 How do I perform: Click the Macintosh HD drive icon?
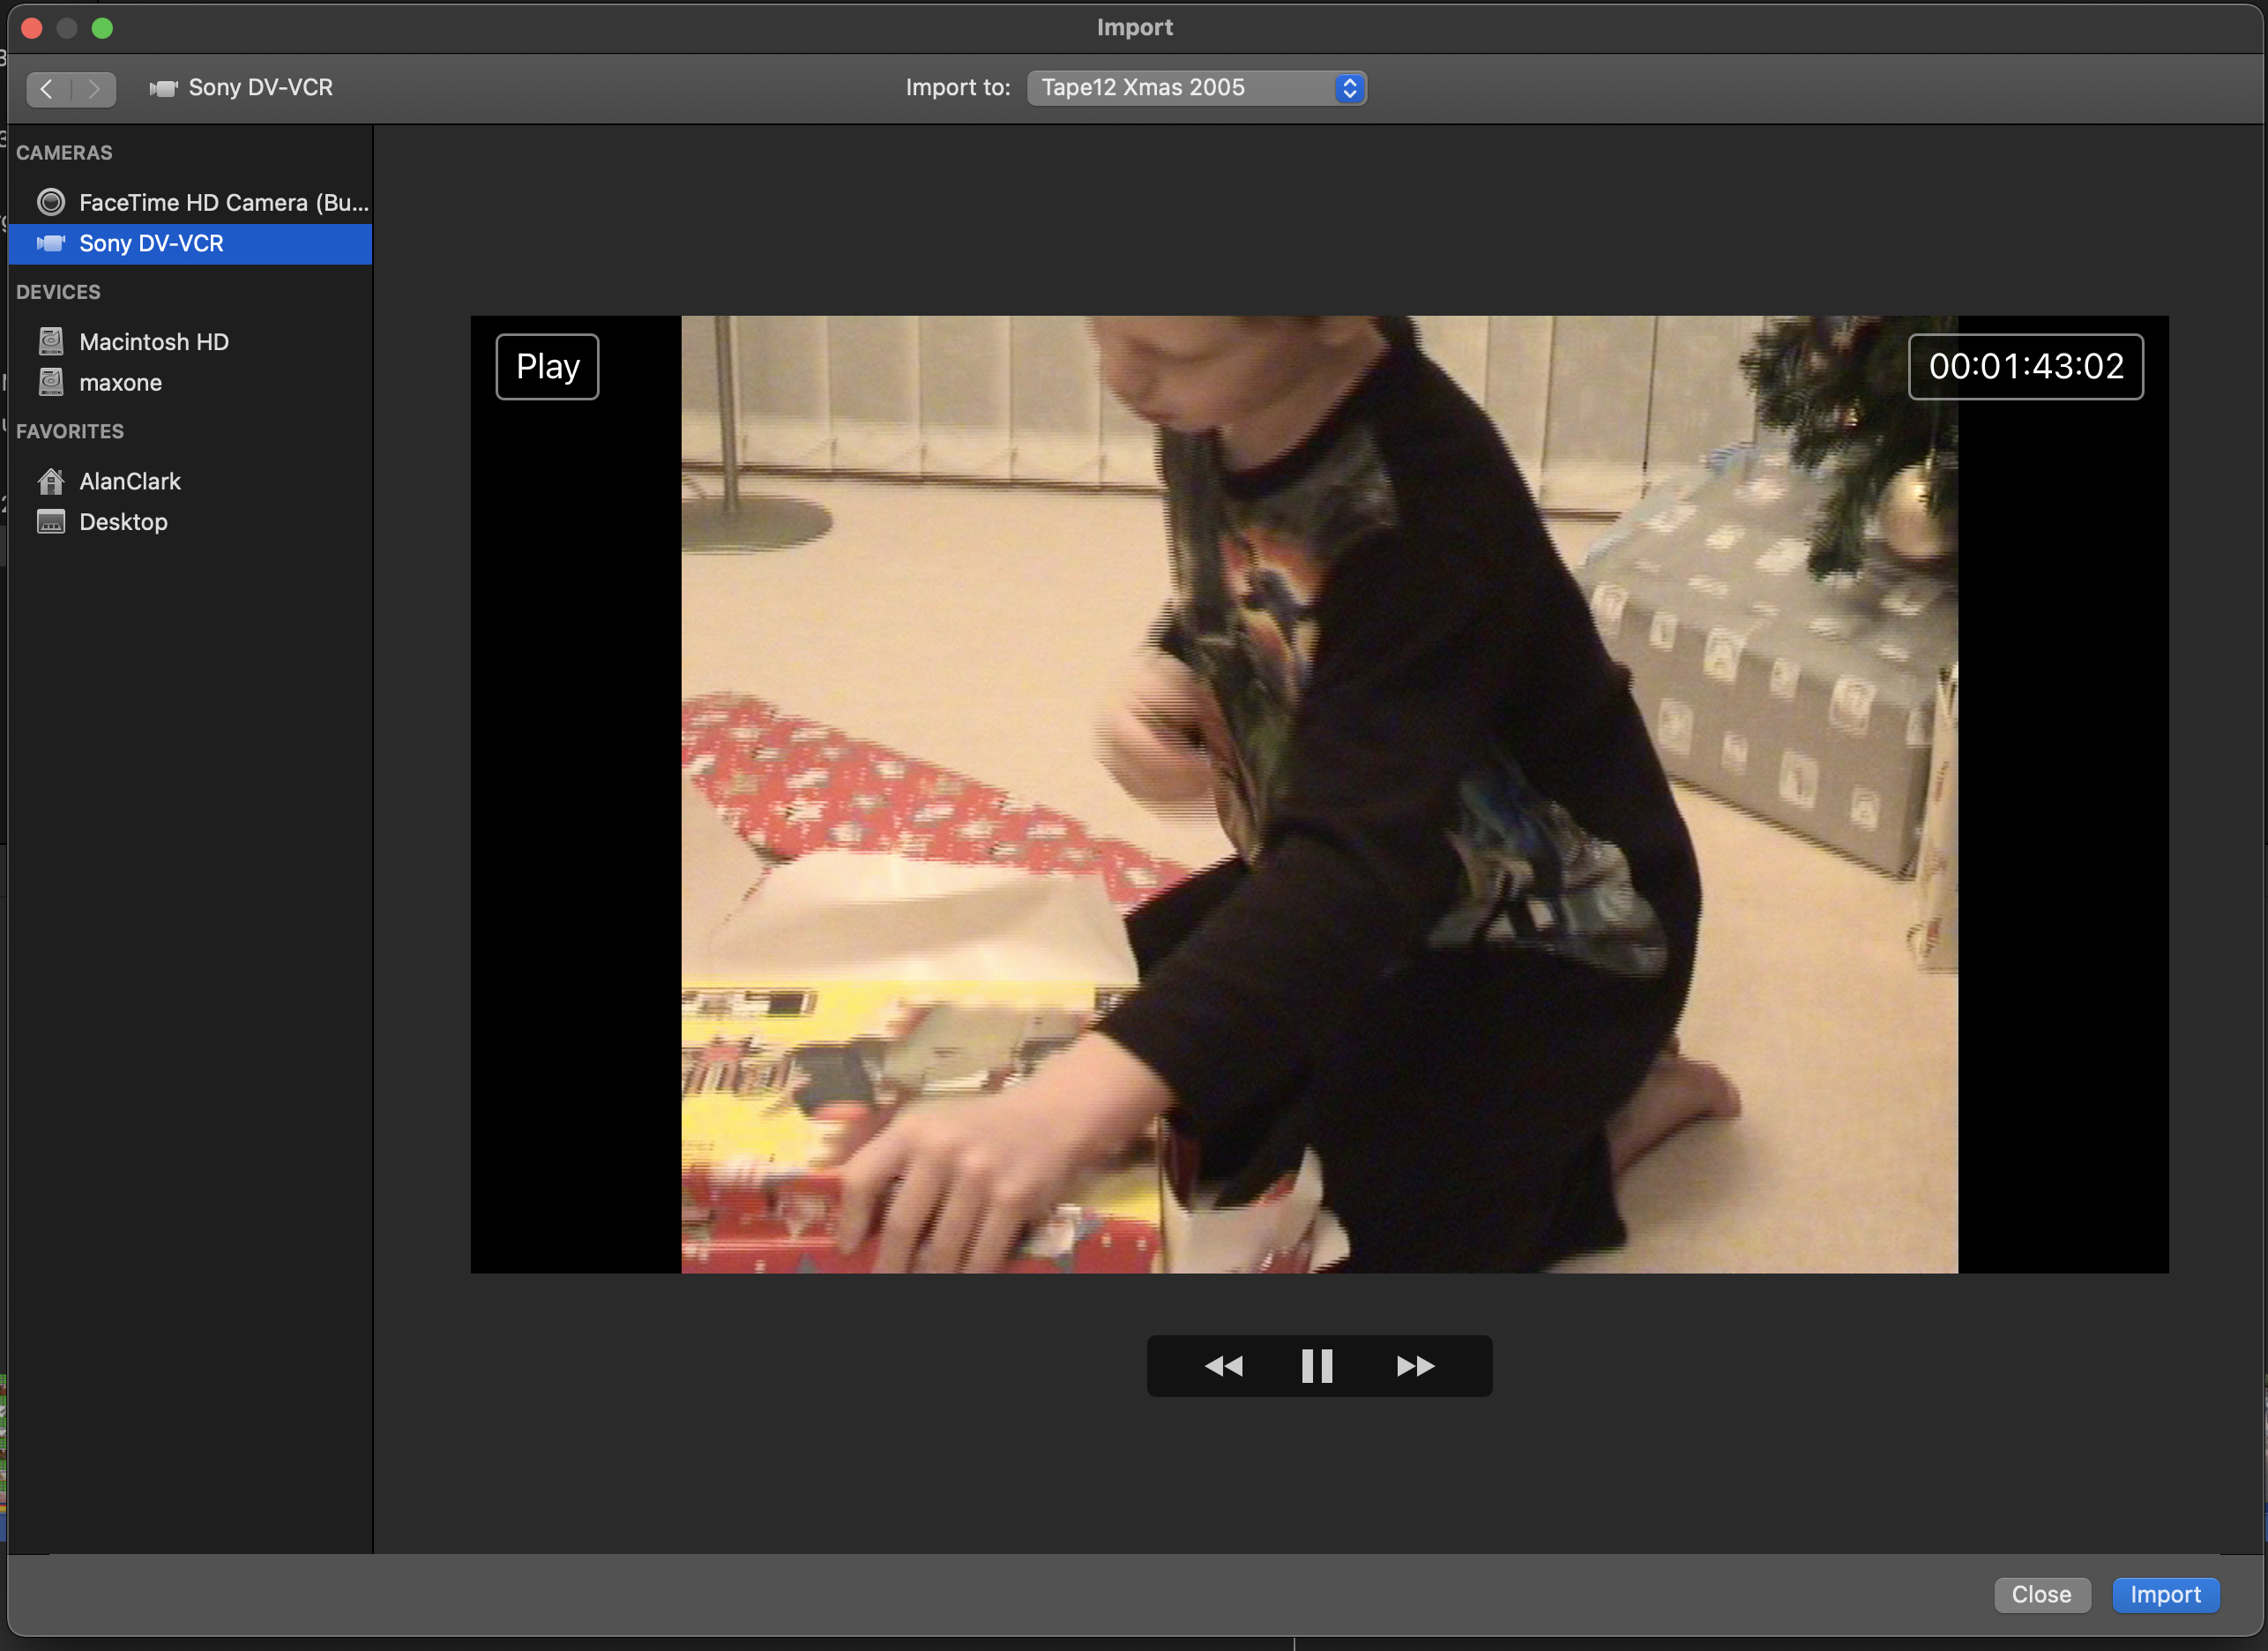click(x=51, y=342)
